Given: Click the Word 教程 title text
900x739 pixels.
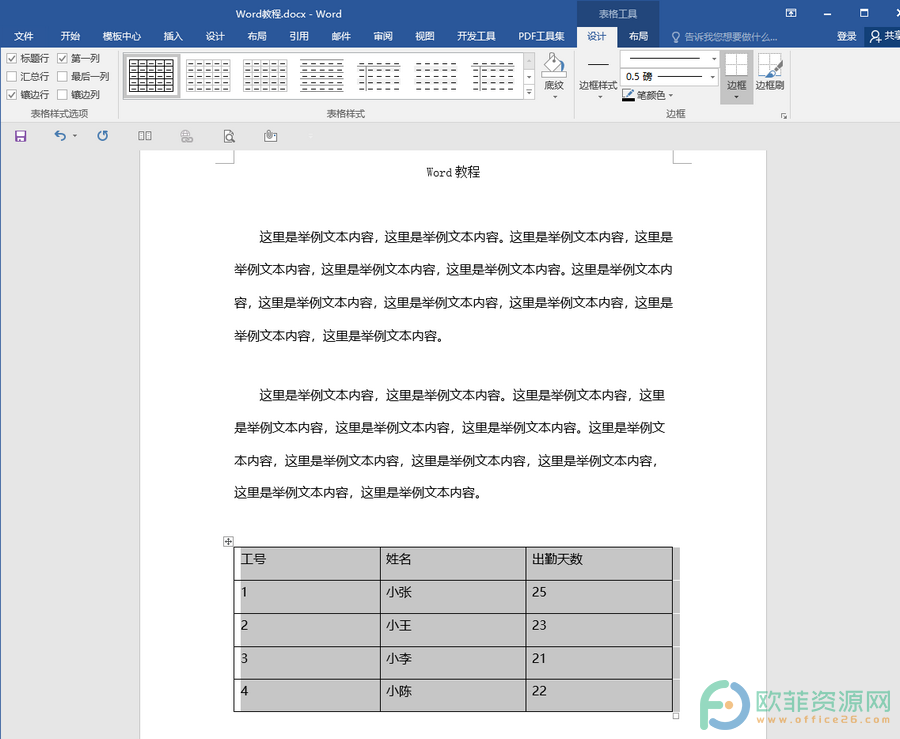Looking at the screenshot, I should tap(453, 172).
